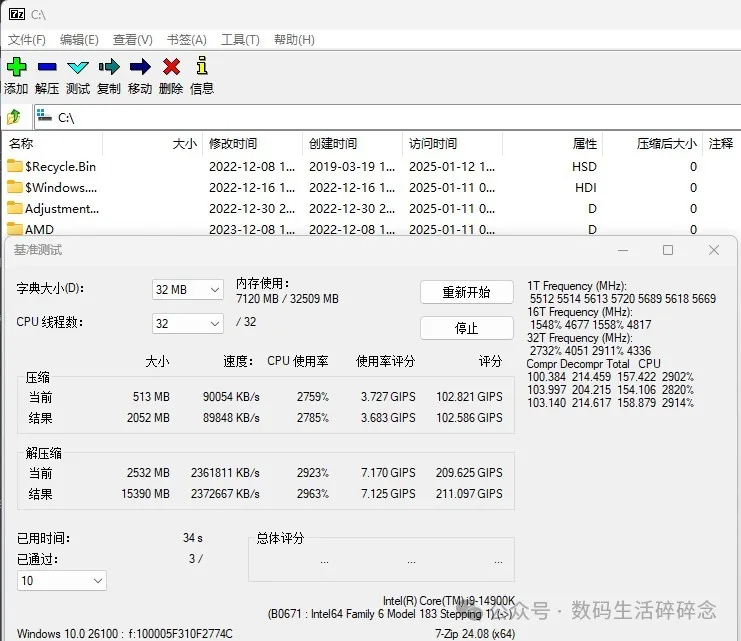The width and height of the screenshot is (741, 641).
Task: Click the 90054 KB/s compression speed value
Action: (231, 397)
